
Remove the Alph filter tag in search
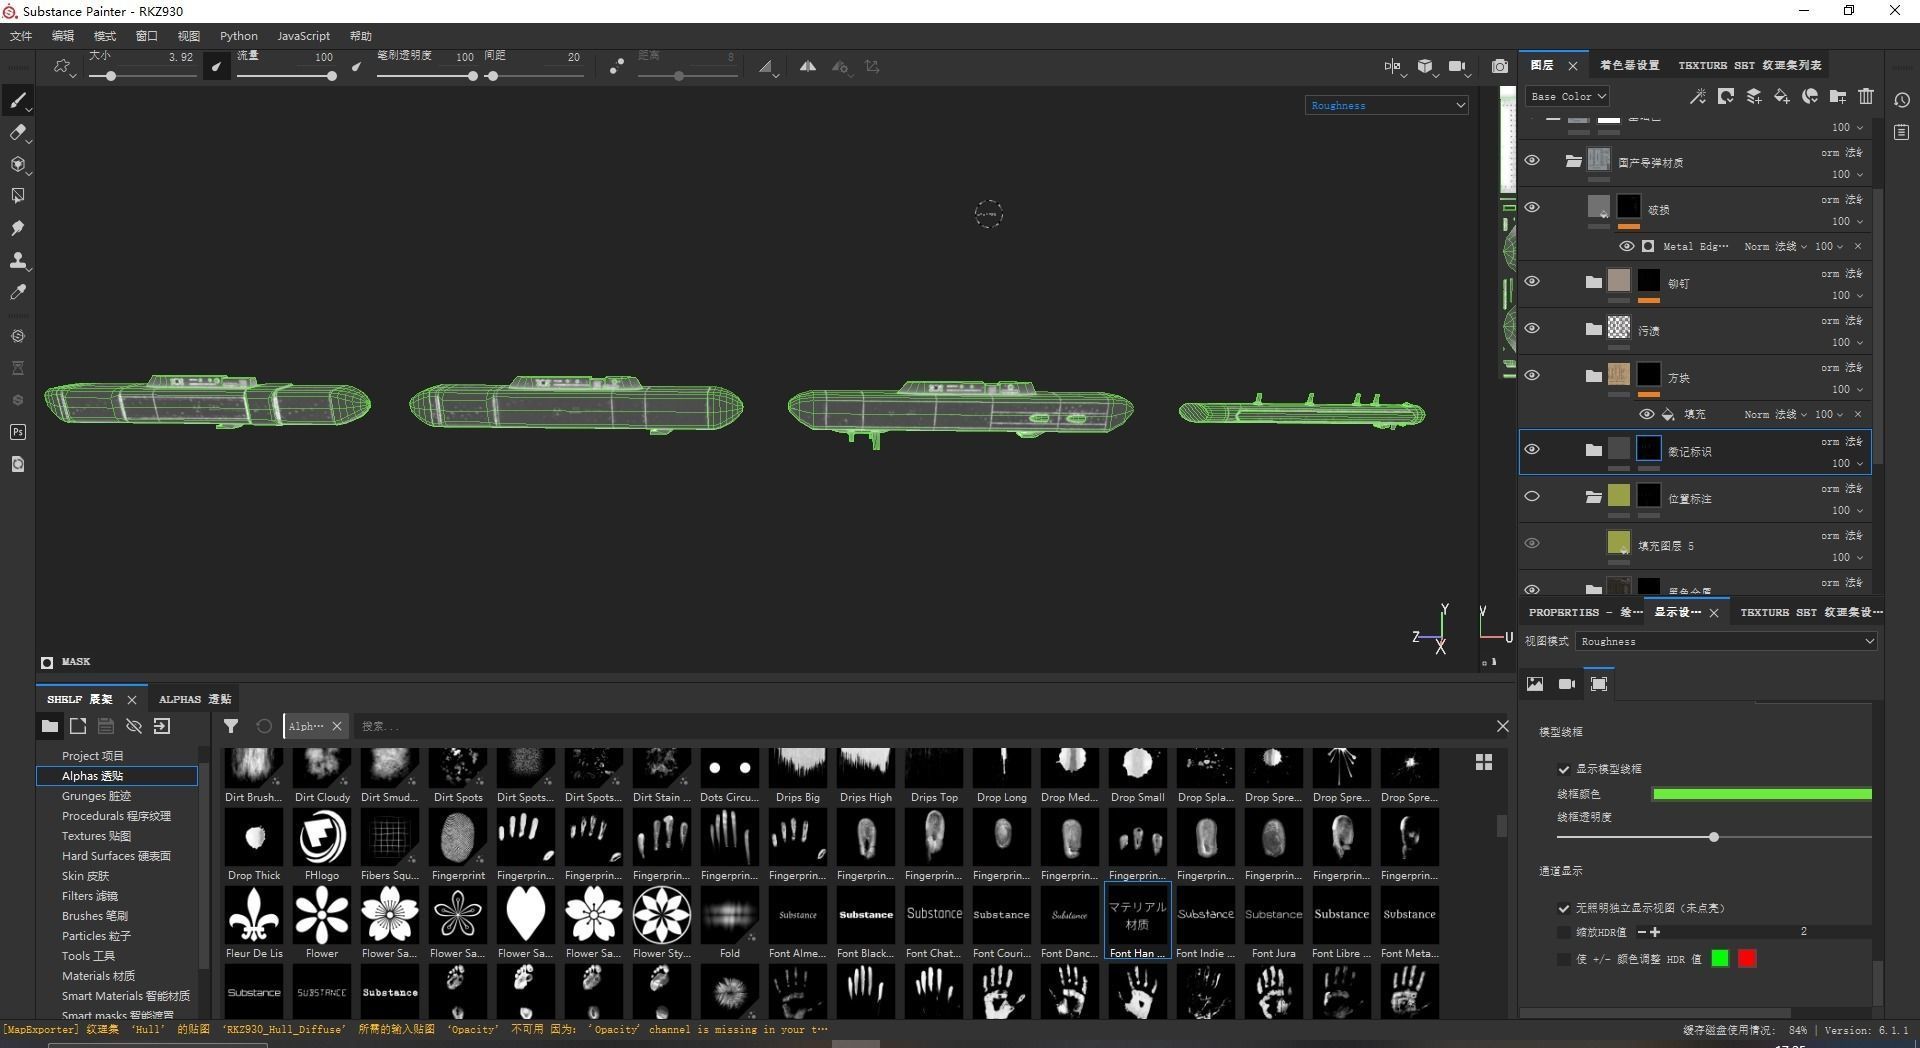click(x=337, y=726)
